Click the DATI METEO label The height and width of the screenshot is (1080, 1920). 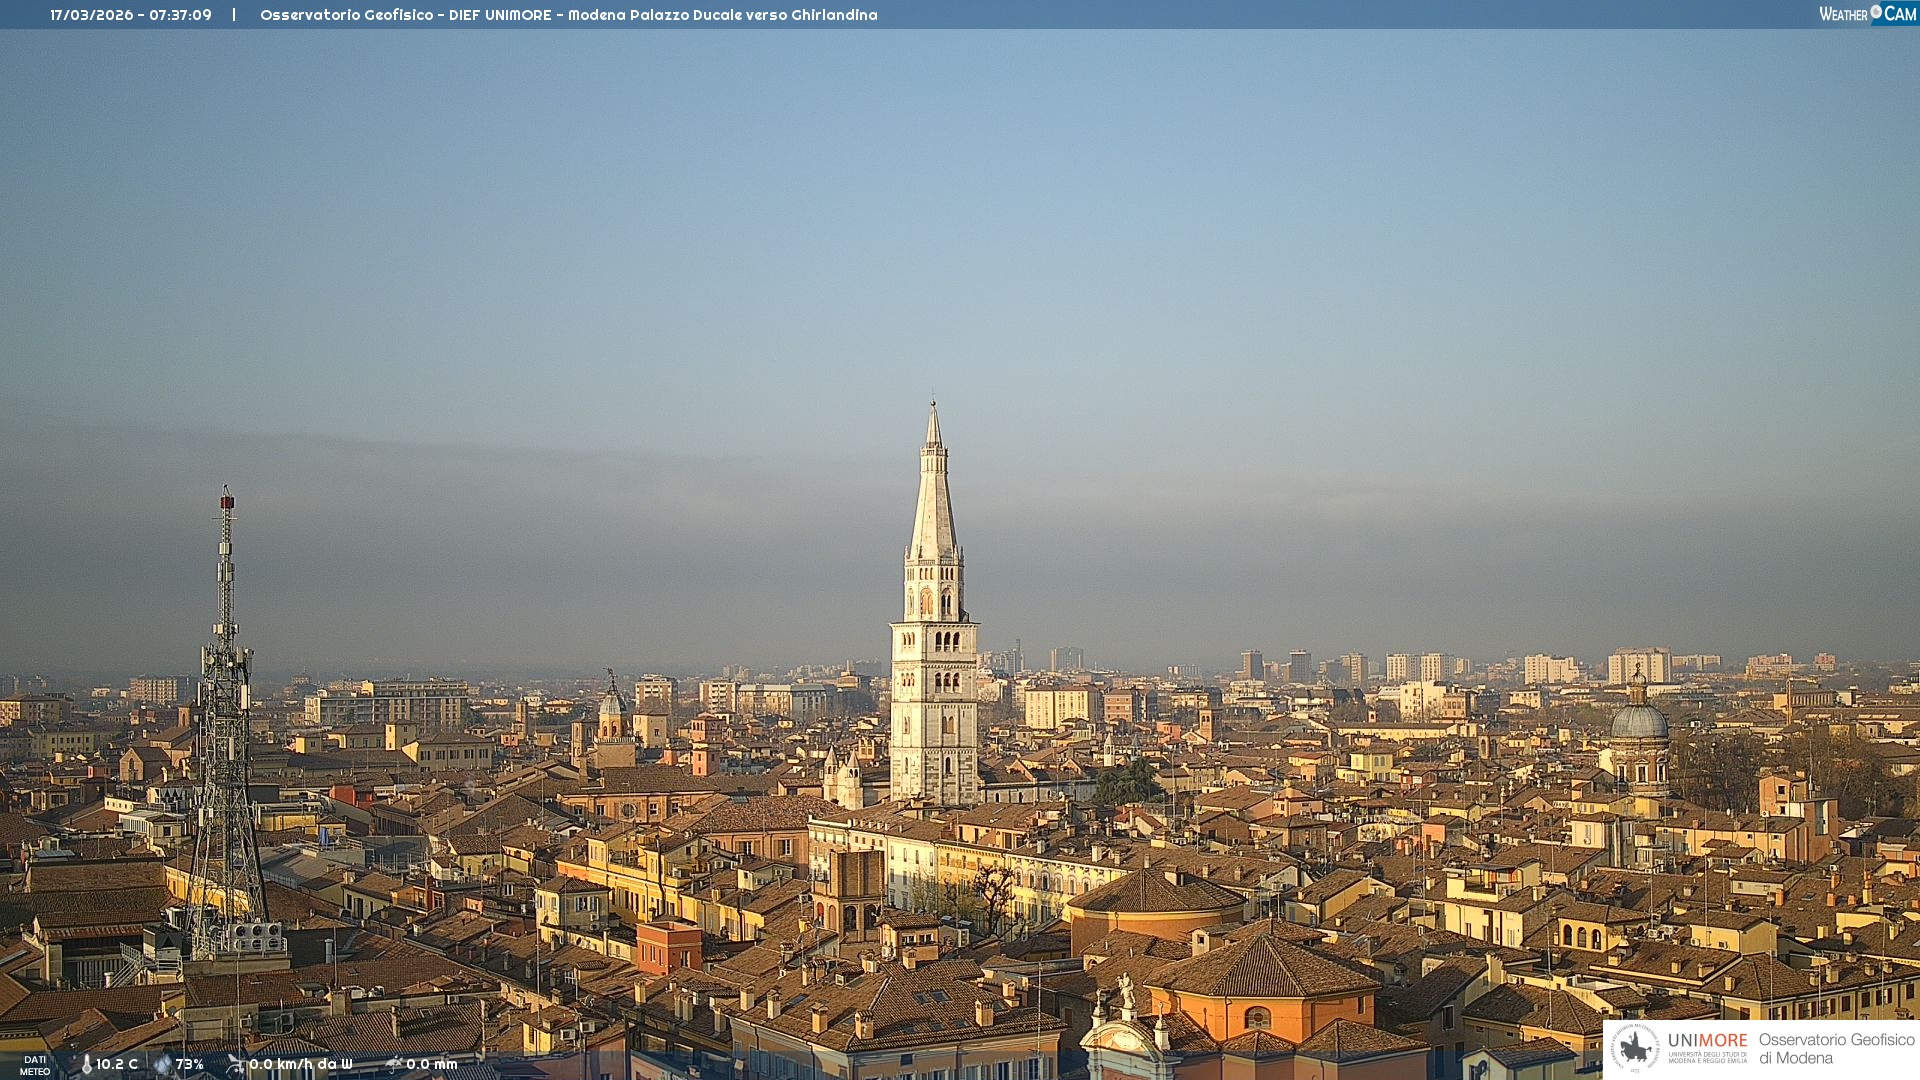coord(35,1066)
